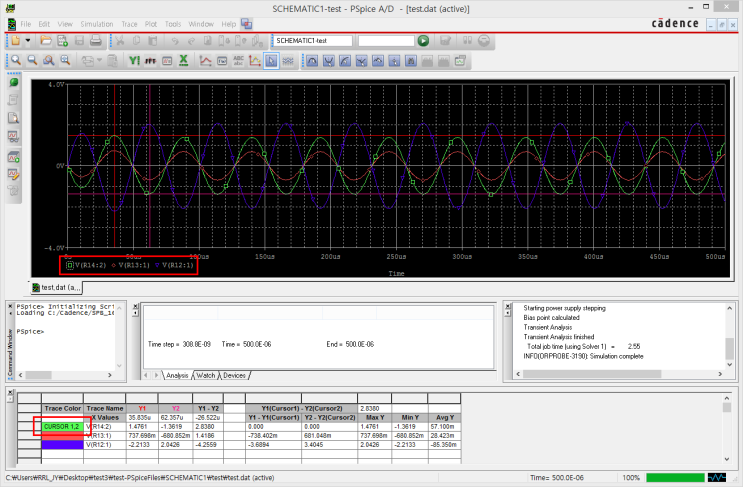Switch to the Watch tab

click(x=206, y=375)
